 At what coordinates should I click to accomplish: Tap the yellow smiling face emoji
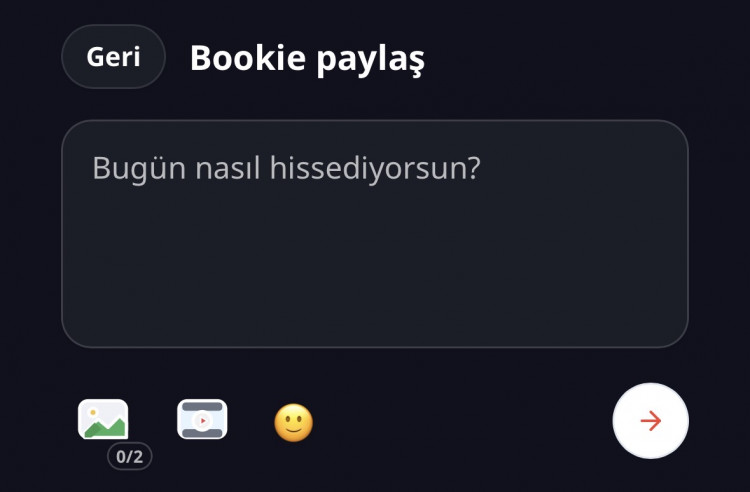tap(294, 423)
